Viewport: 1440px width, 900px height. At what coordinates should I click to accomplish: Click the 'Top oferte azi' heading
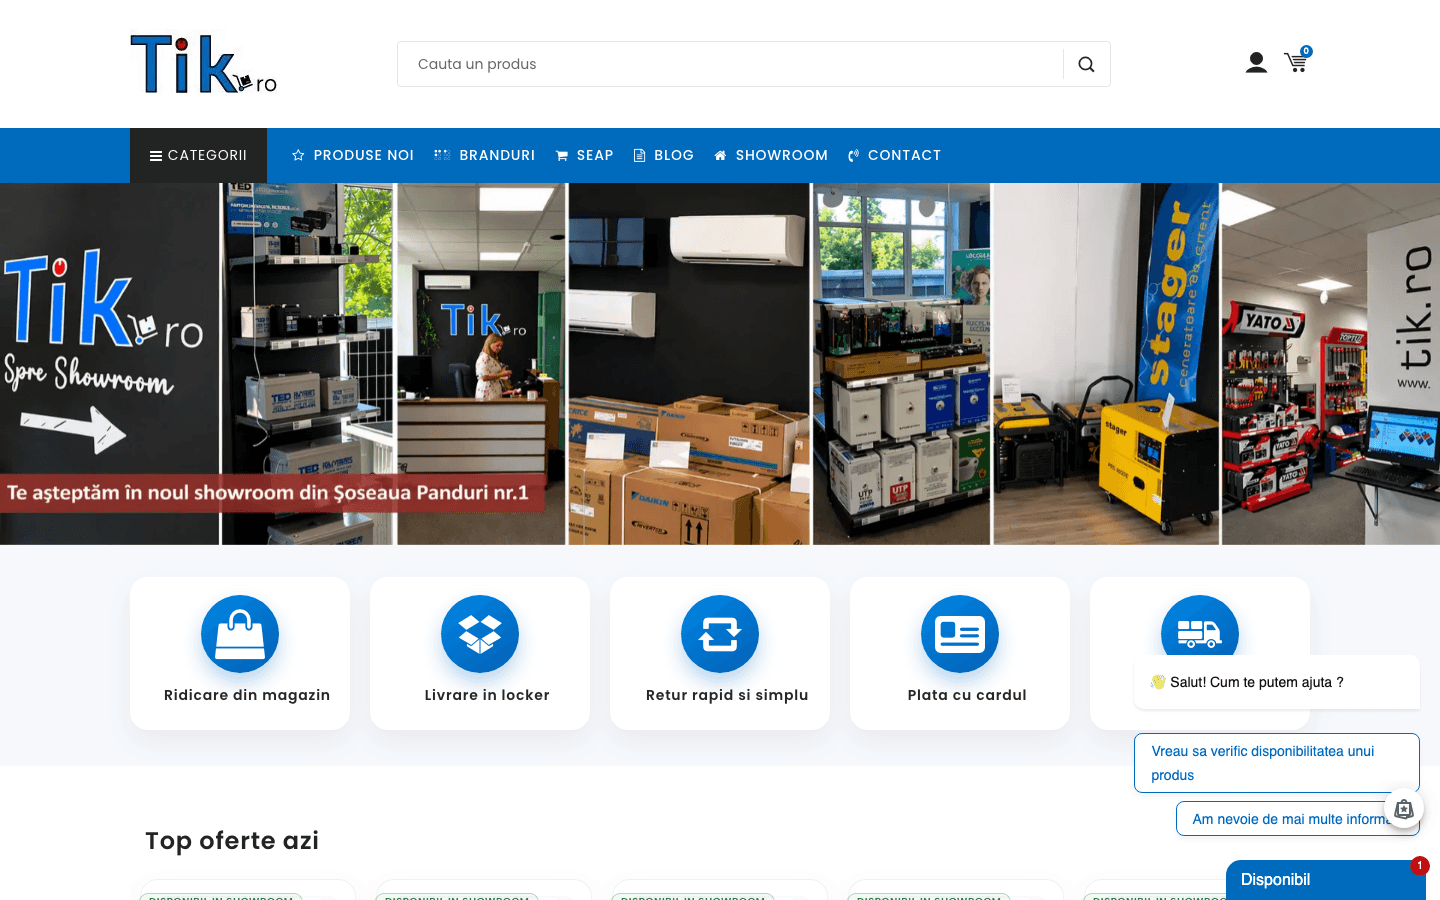point(232,841)
